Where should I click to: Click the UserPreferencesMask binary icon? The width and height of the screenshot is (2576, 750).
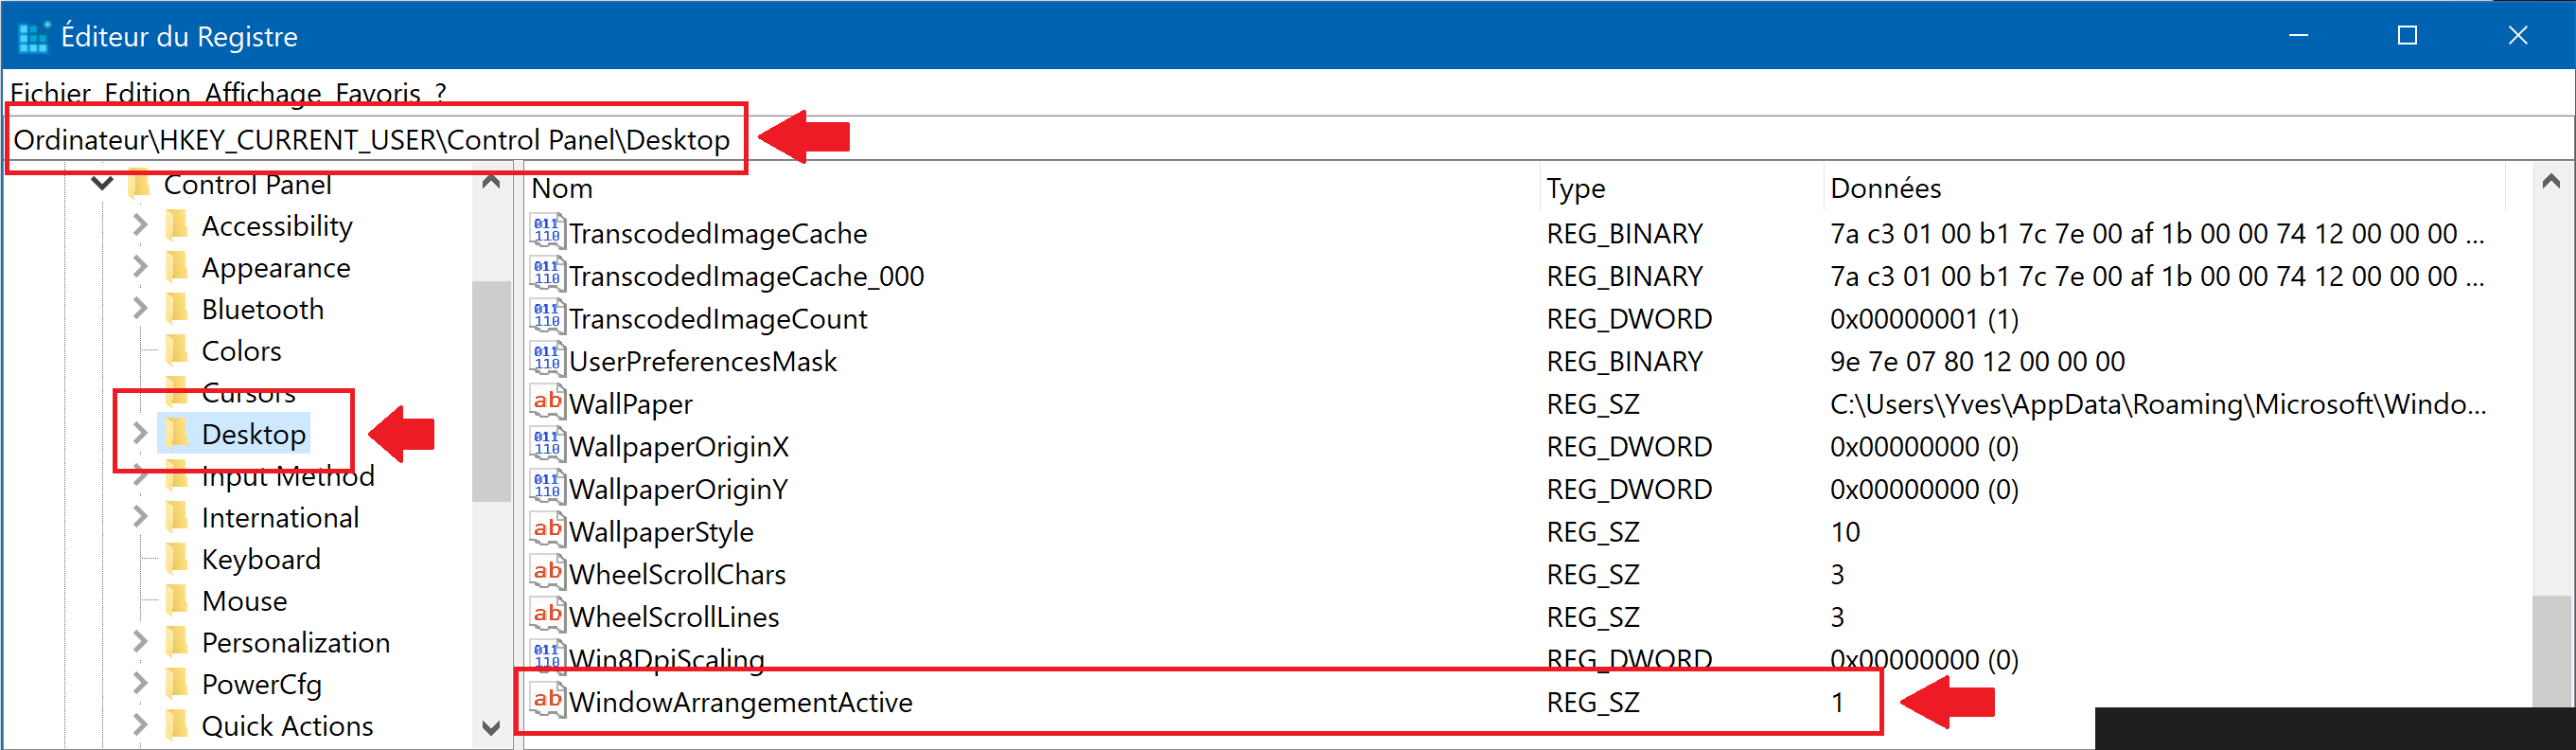pyautogui.click(x=547, y=359)
